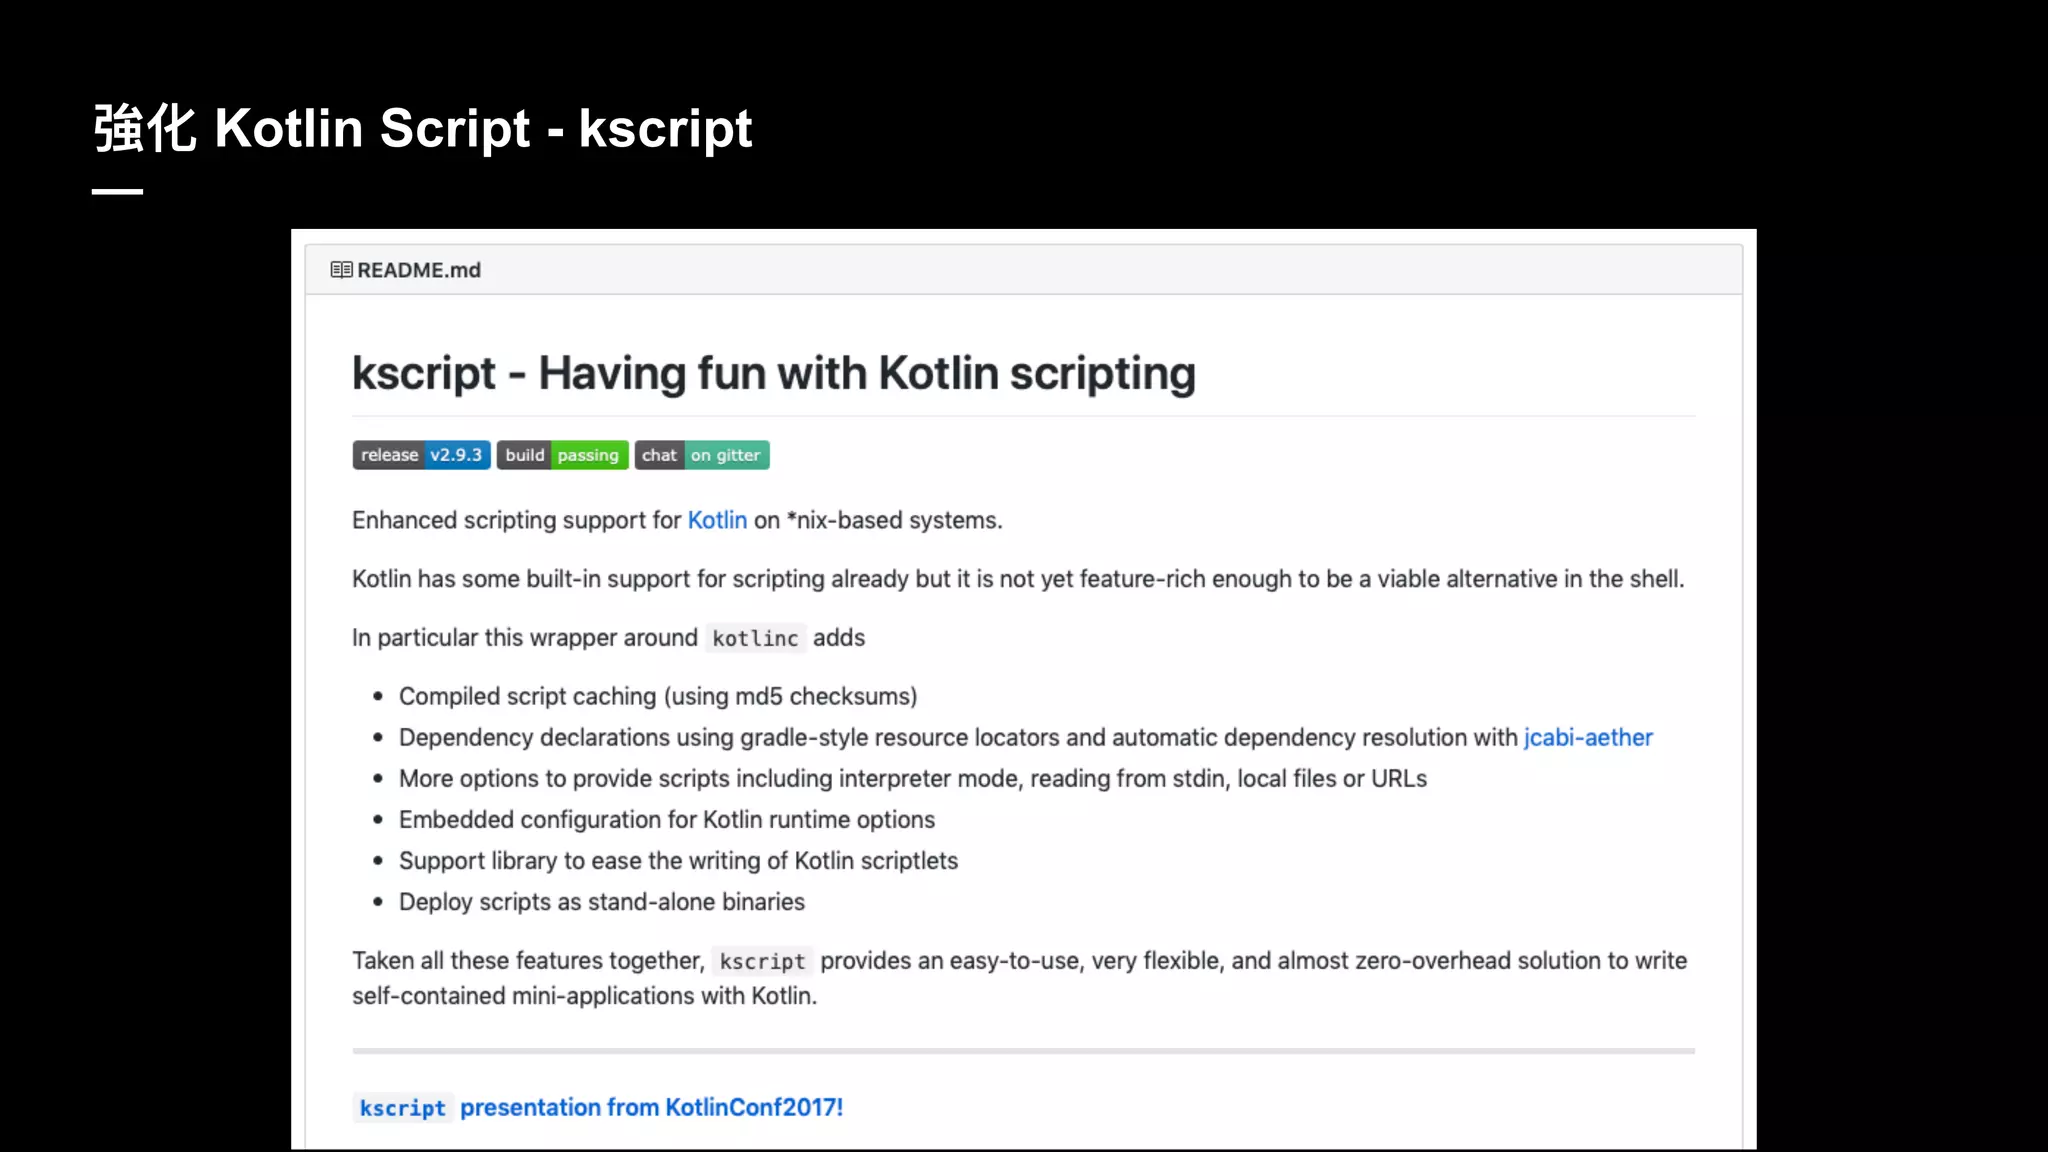Open the jcabi-aether link
This screenshot has width=2048, height=1152.
click(x=1587, y=738)
